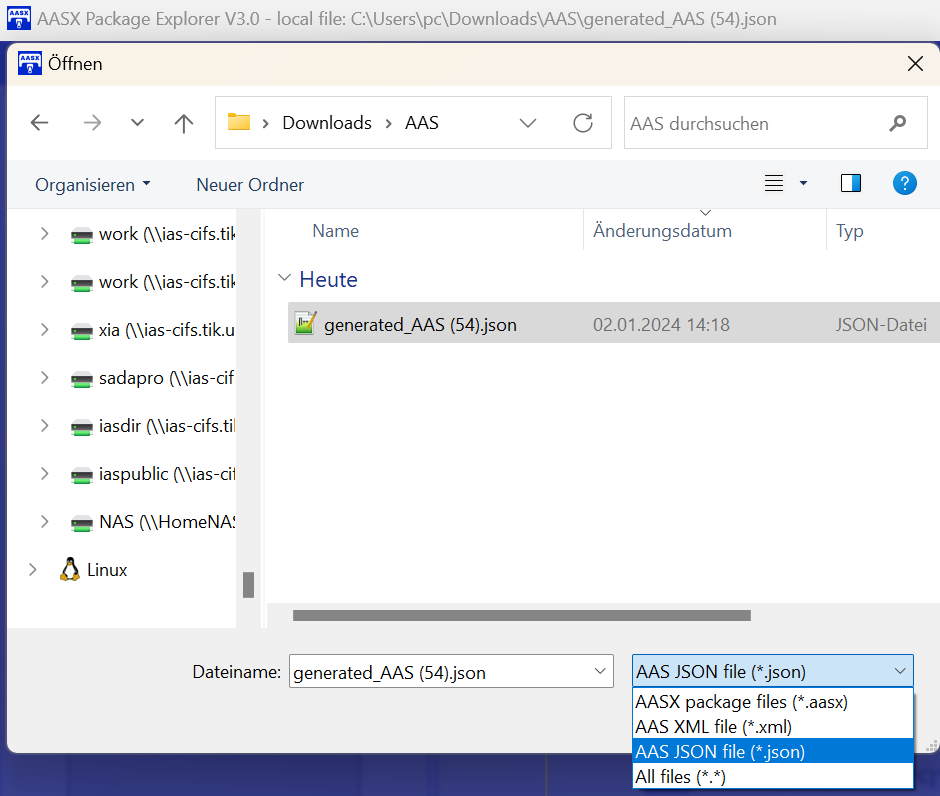Expand the address bar path dropdown
The image size is (940, 796).
528,123
